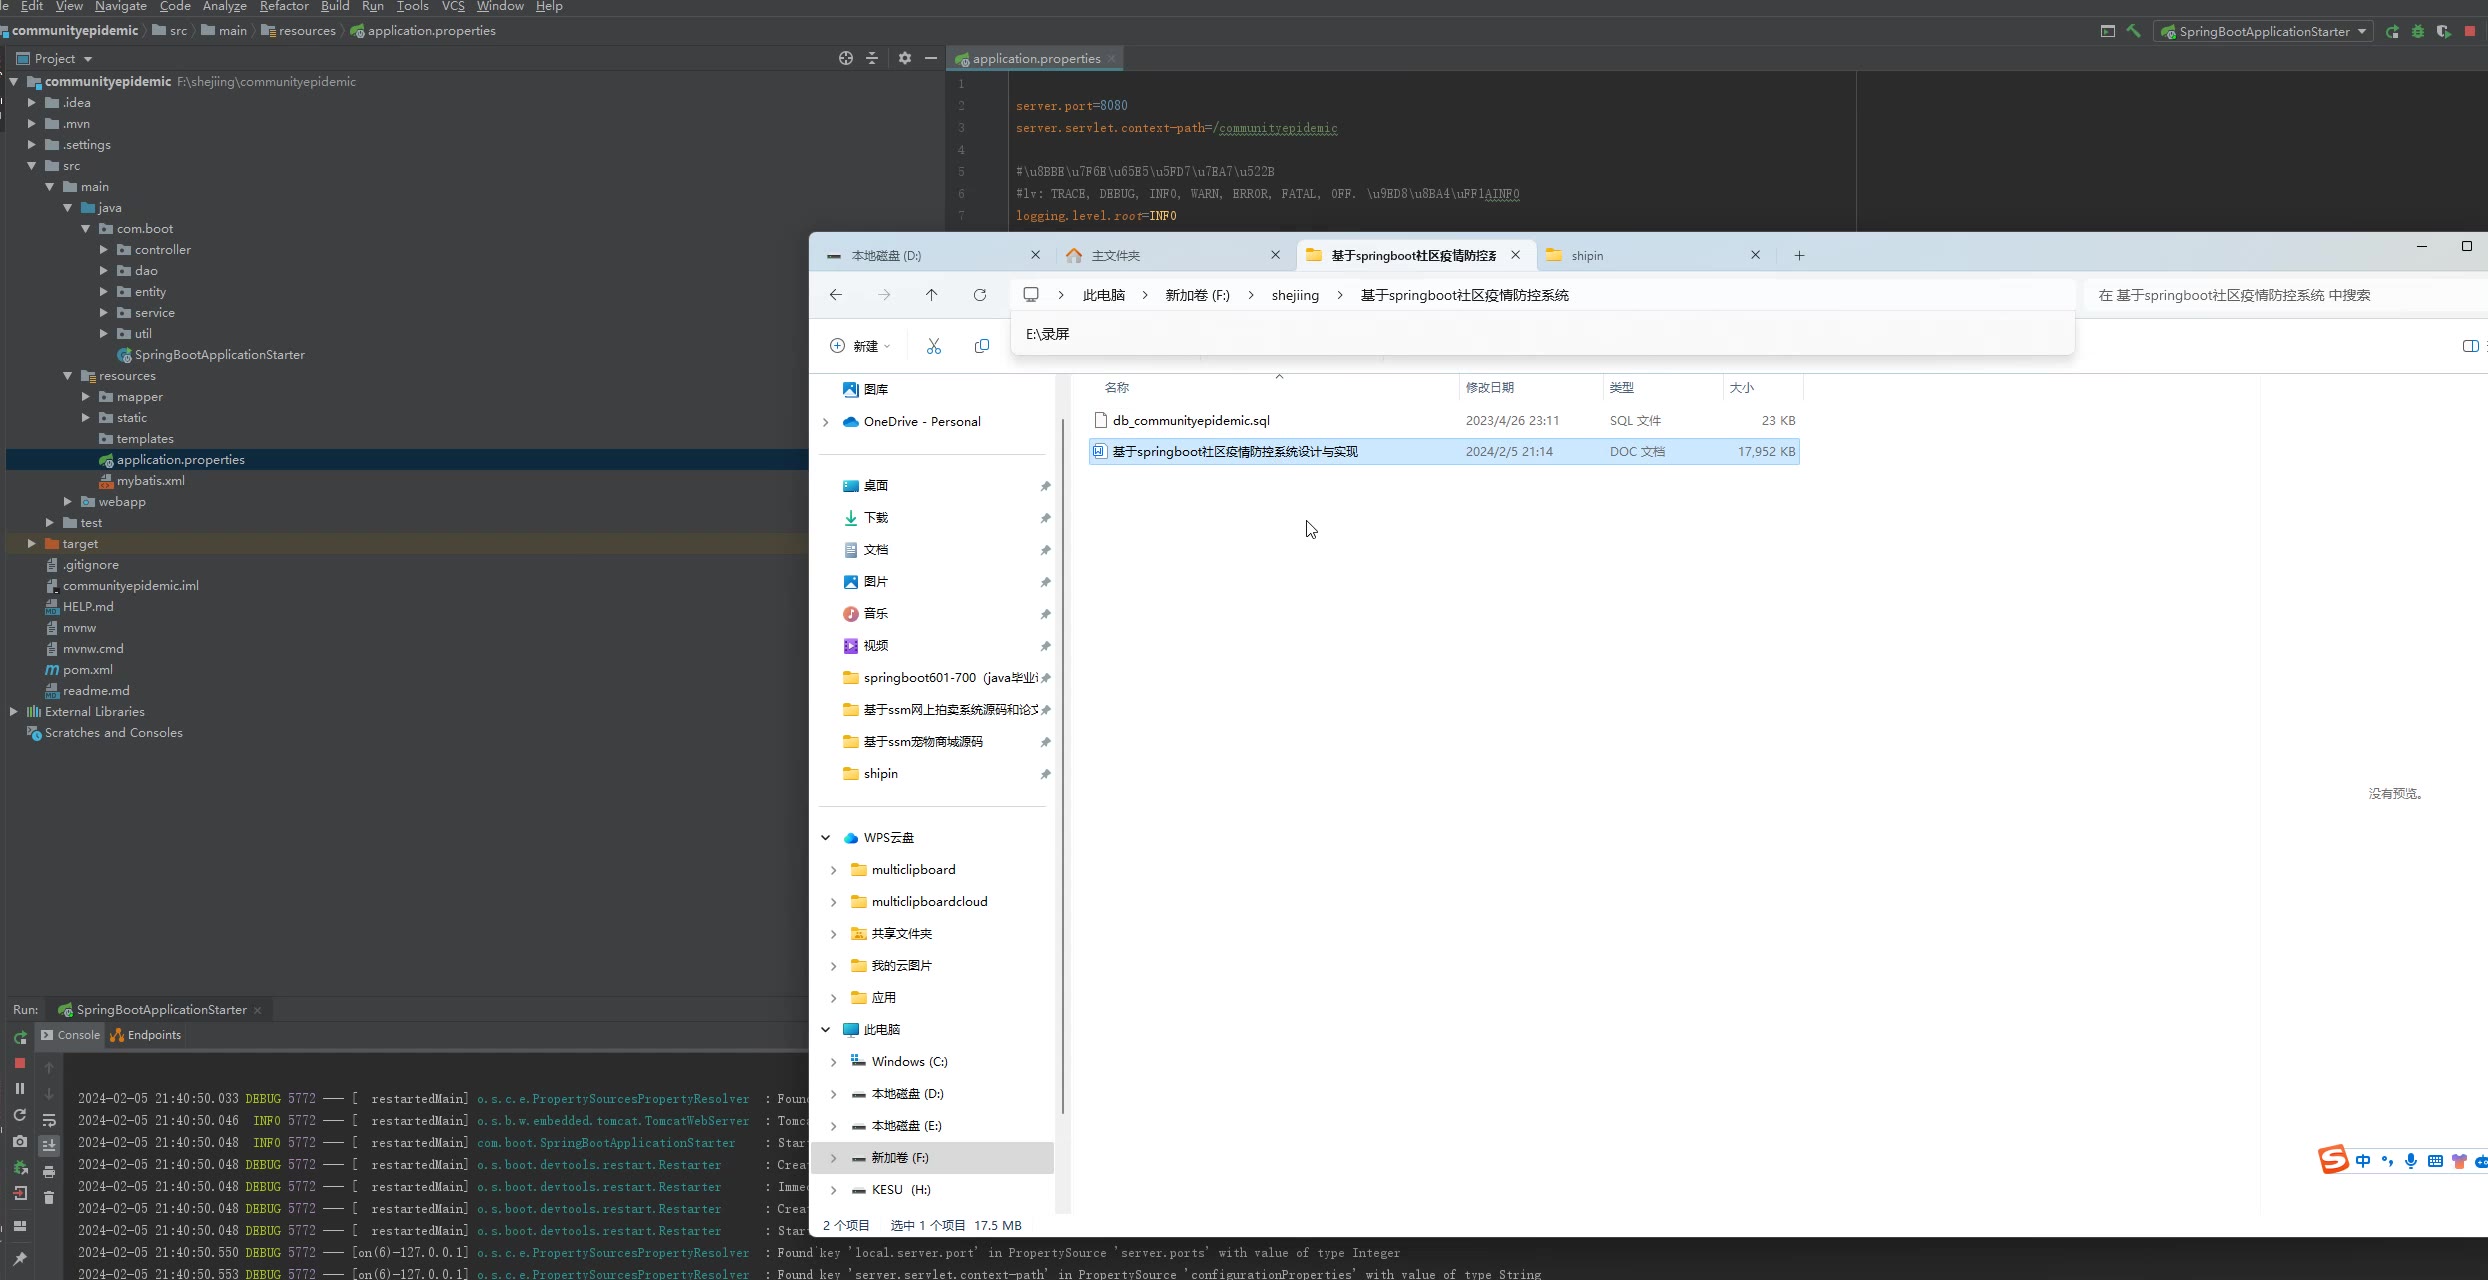Viewport: 2488px width, 1280px height.
Task: Click the Exit icon in the Run panel
Action: (x=20, y=1193)
